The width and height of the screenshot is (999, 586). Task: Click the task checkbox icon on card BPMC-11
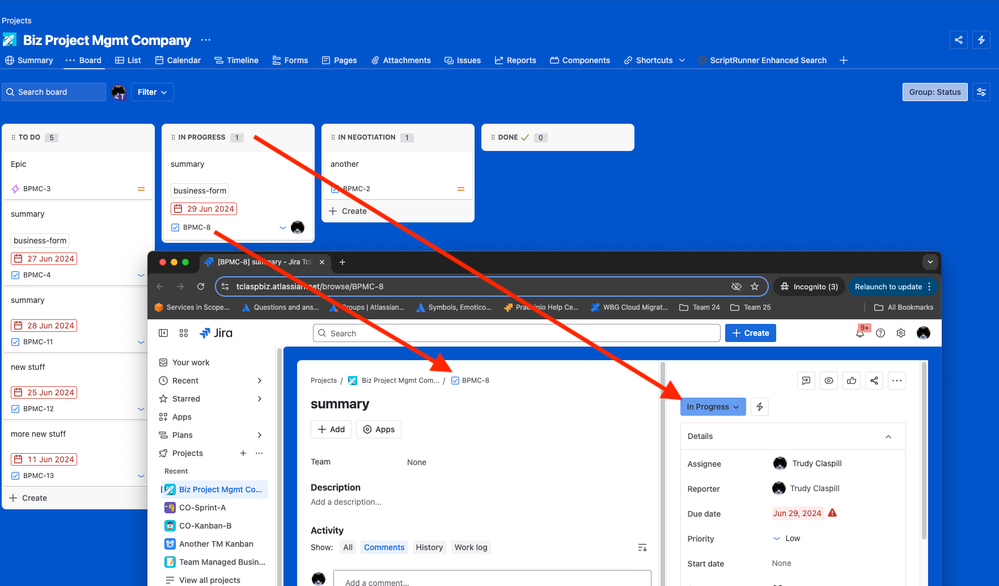pyautogui.click(x=15, y=342)
